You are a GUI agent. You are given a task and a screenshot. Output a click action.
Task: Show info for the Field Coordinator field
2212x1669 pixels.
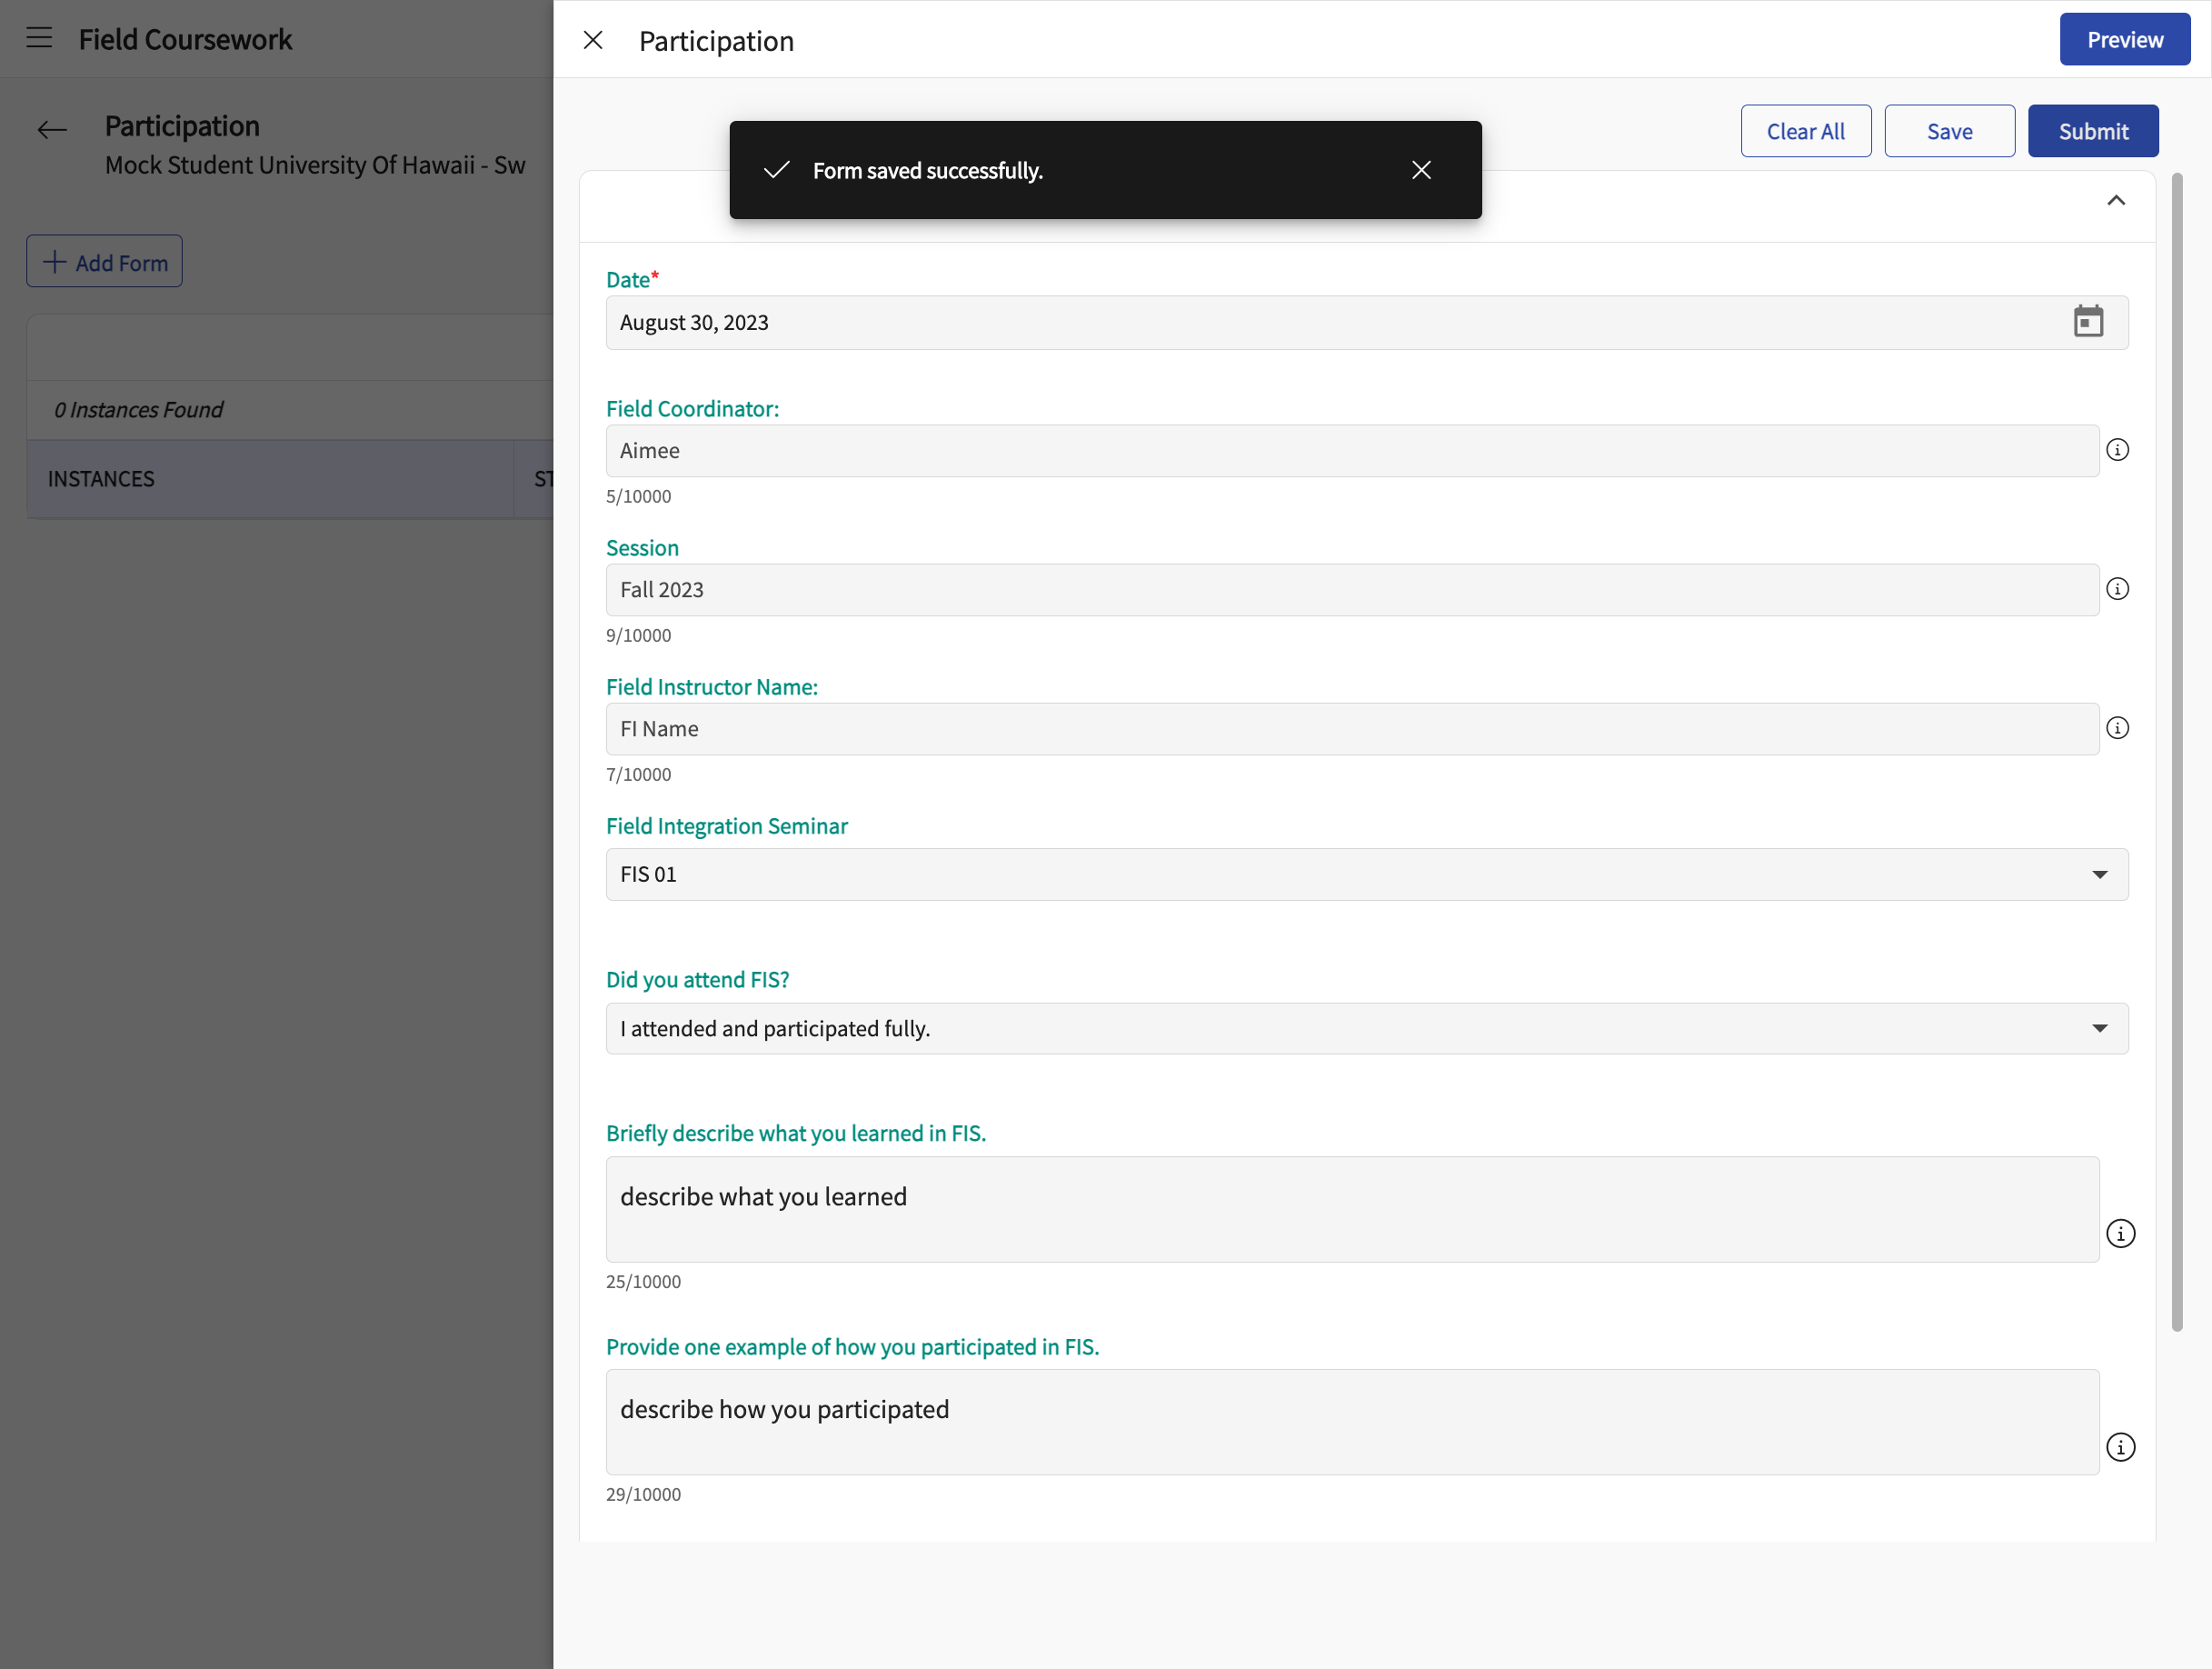click(2117, 450)
